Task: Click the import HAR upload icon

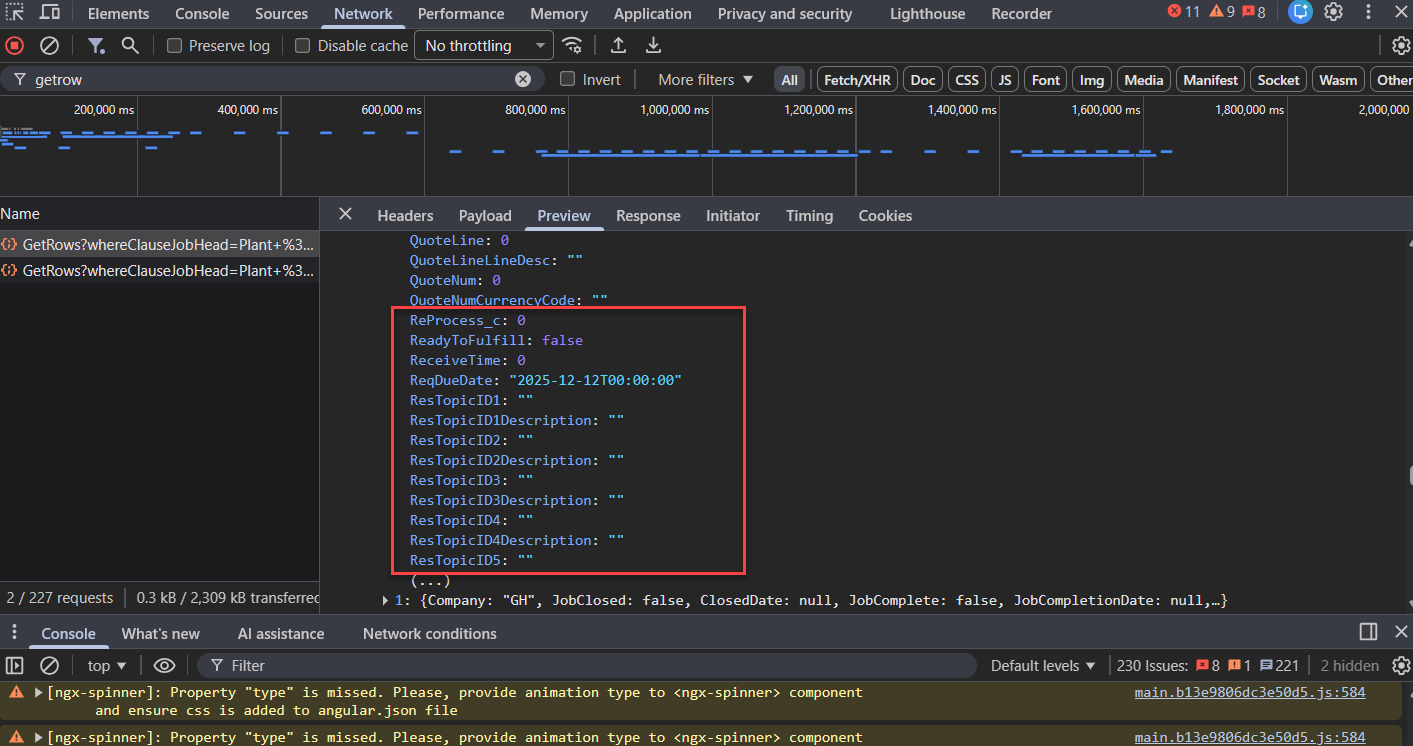Action: 619,46
